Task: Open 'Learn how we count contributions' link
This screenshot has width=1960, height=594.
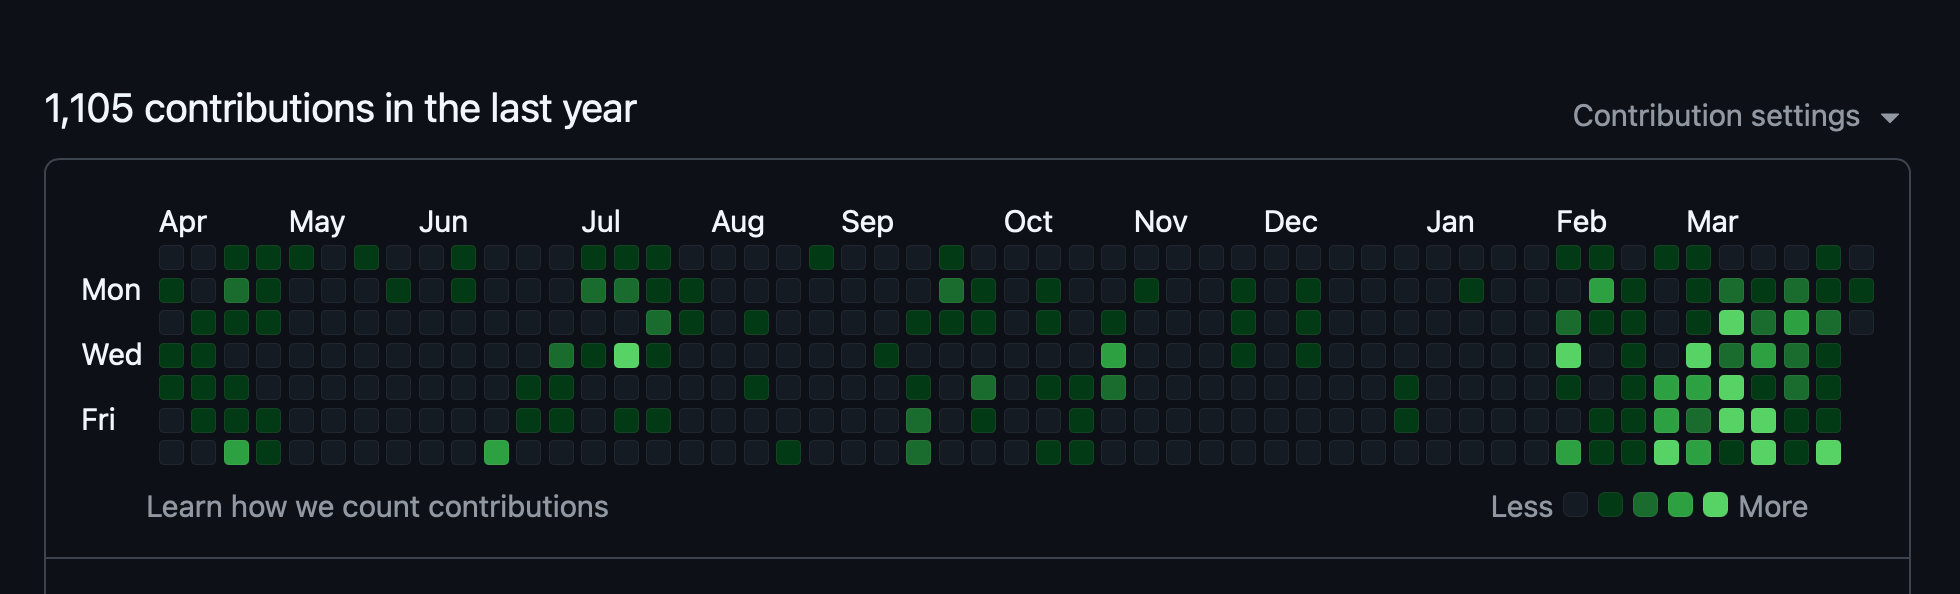Action: point(377,507)
